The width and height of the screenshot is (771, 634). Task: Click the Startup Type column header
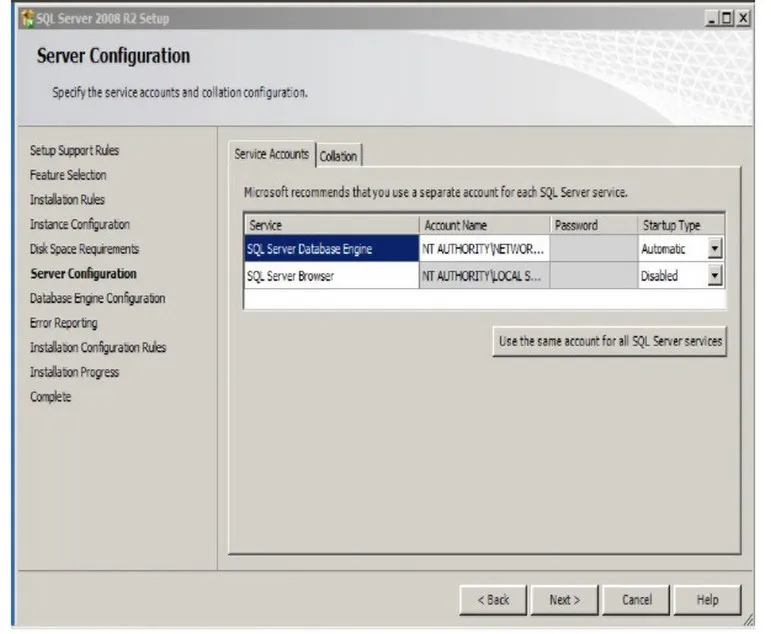pyautogui.click(x=681, y=225)
